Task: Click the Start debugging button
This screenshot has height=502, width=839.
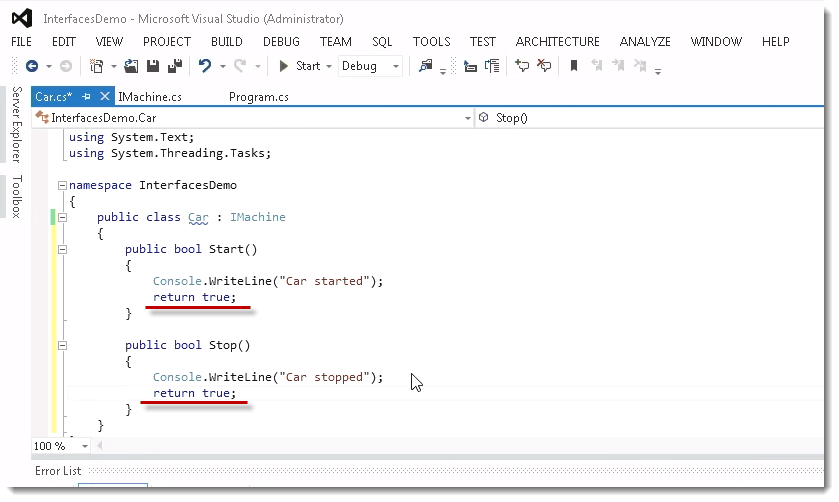Action: [300, 66]
